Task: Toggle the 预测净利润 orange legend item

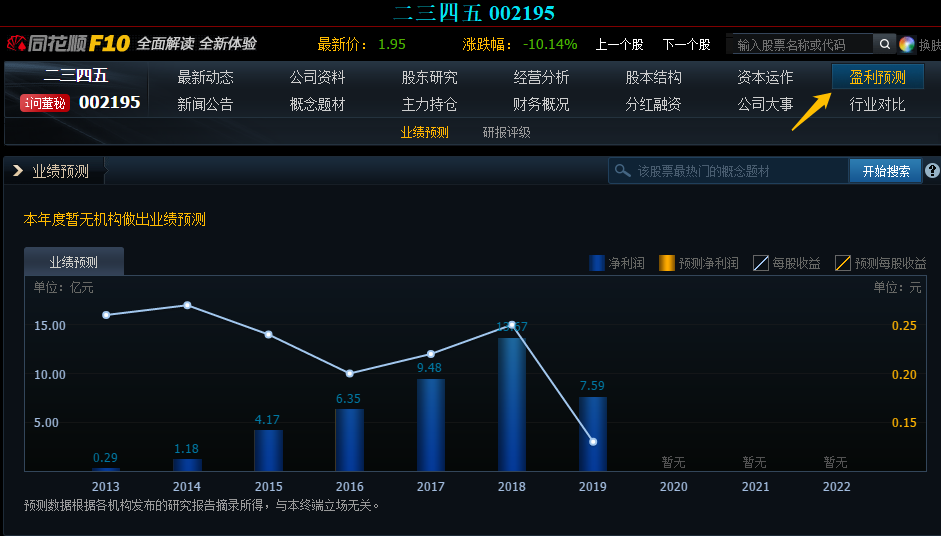Action: pyautogui.click(x=698, y=263)
